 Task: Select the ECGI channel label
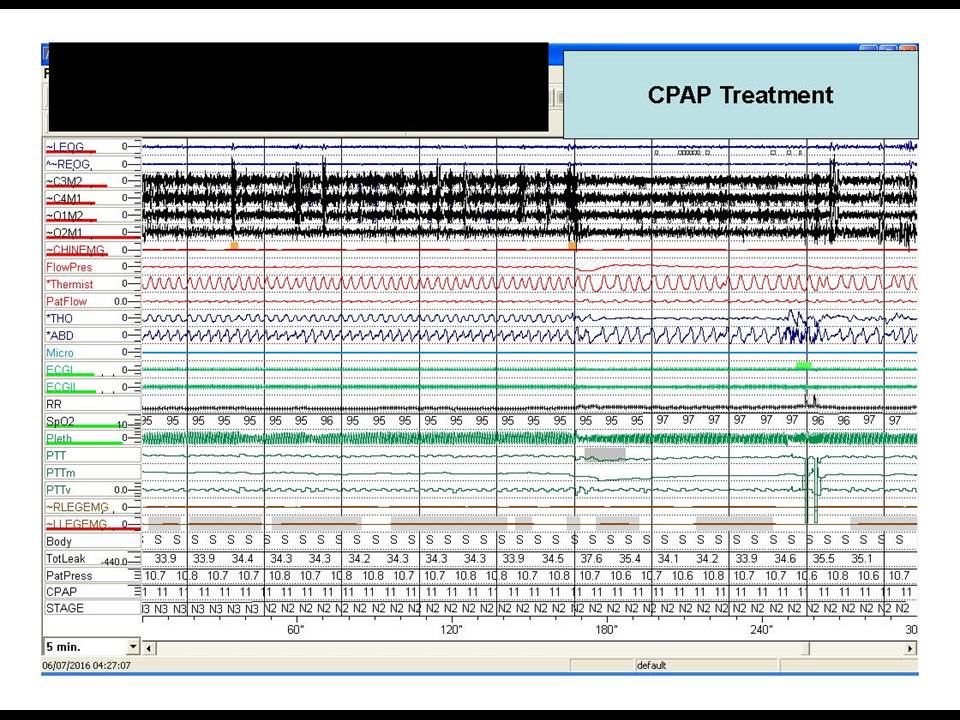pos(59,370)
